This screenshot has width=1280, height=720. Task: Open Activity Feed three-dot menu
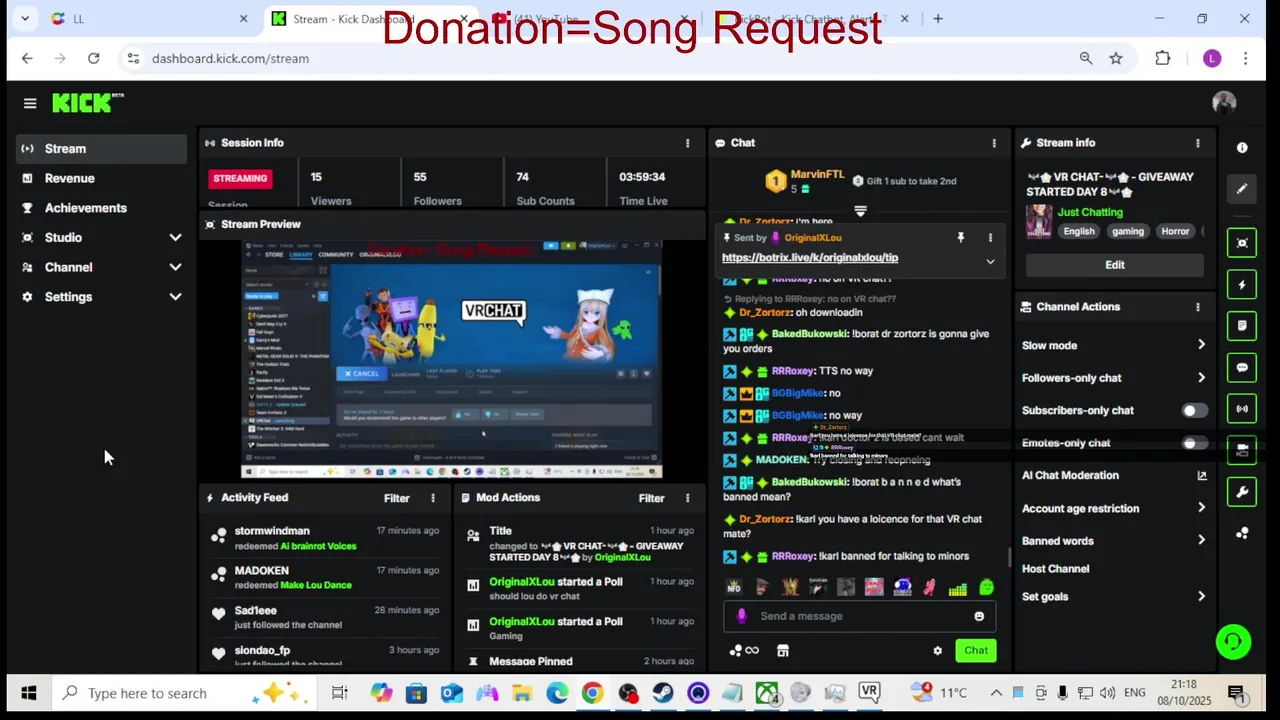(x=433, y=498)
